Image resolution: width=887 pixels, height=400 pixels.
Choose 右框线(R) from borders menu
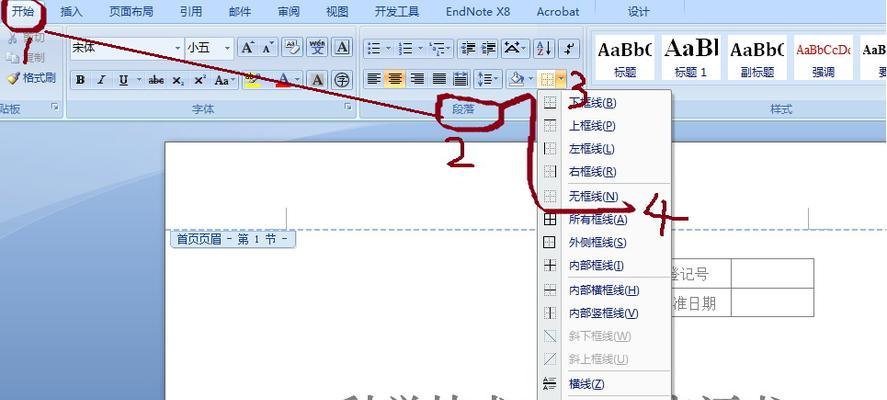click(604, 171)
